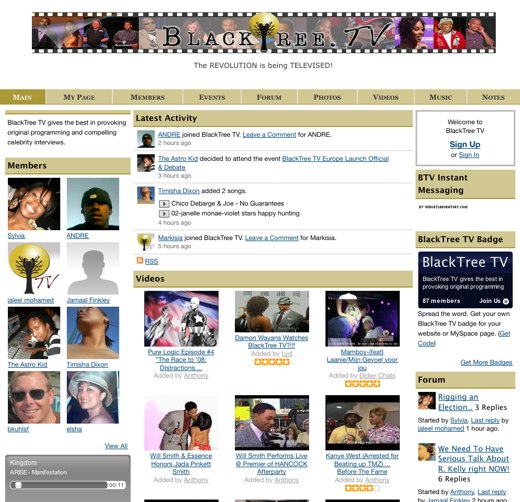Play janelle monae-violet stars song

tap(164, 213)
